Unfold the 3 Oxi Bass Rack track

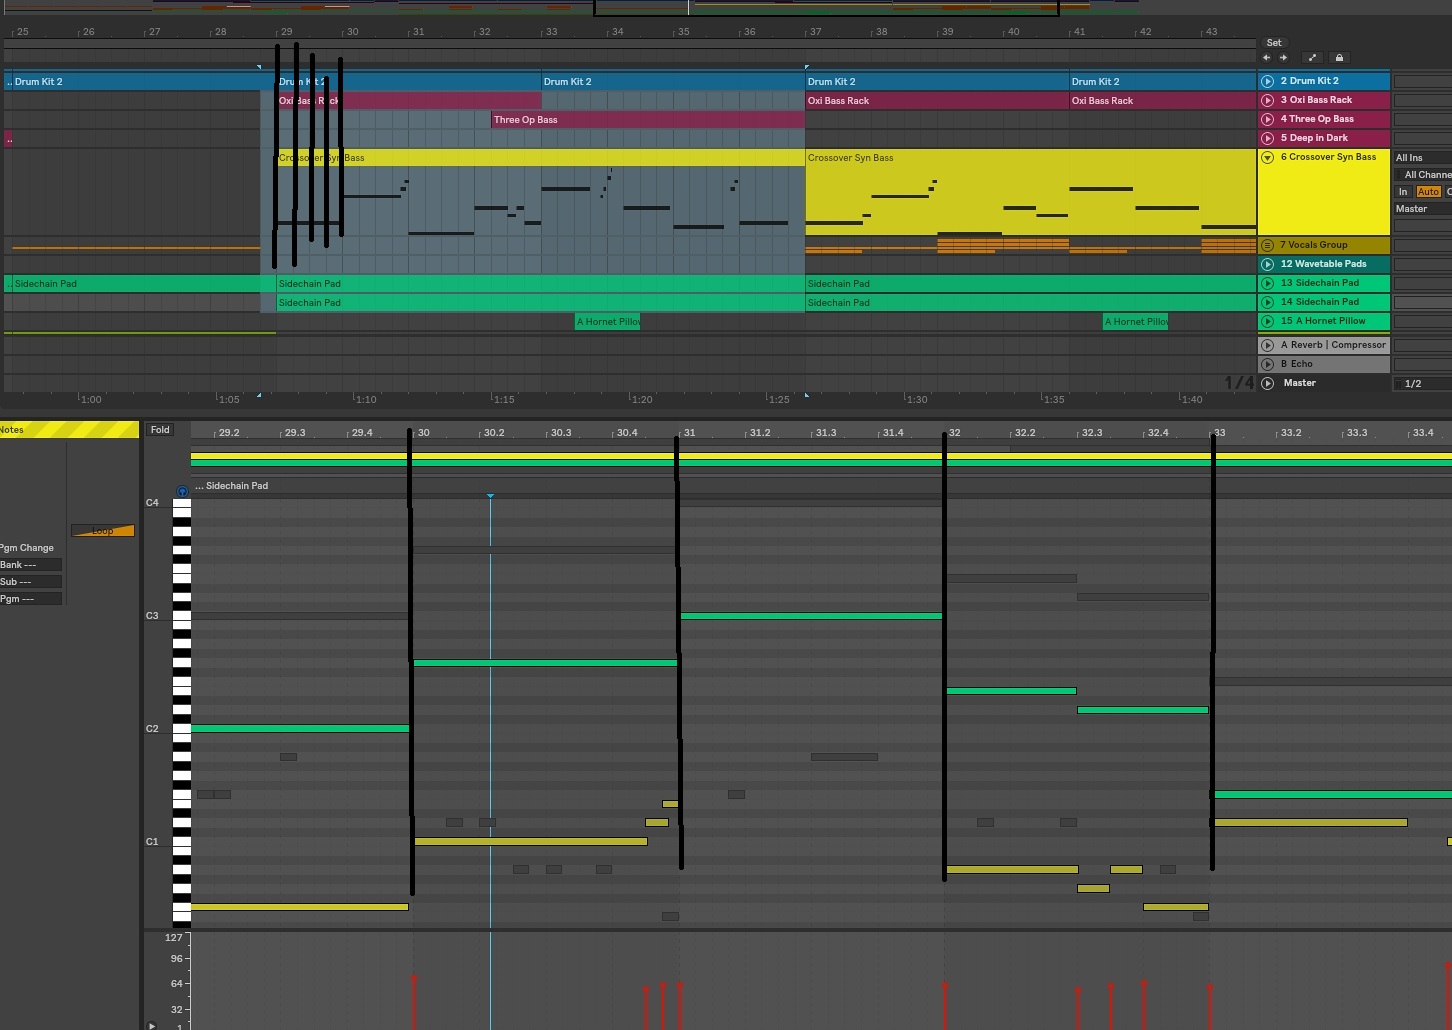(1268, 100)
